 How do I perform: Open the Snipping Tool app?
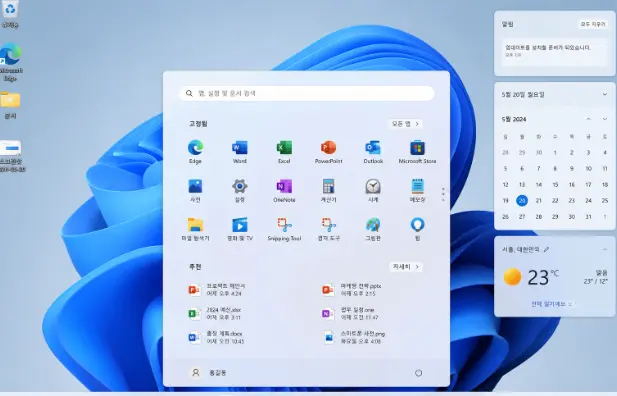tap(284, 229)
